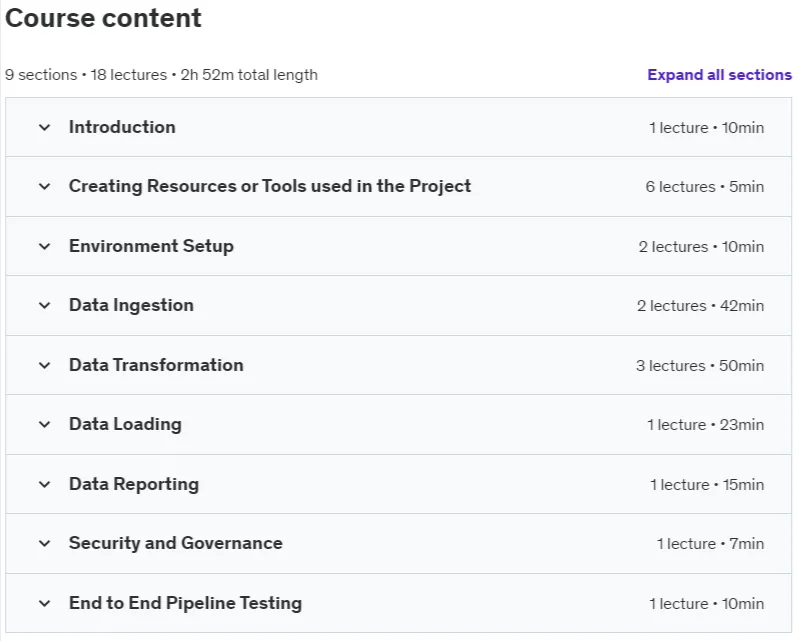798x641 pixels.
Task: Expand the Data Ingestion chevron
Action: coord(45,305)
